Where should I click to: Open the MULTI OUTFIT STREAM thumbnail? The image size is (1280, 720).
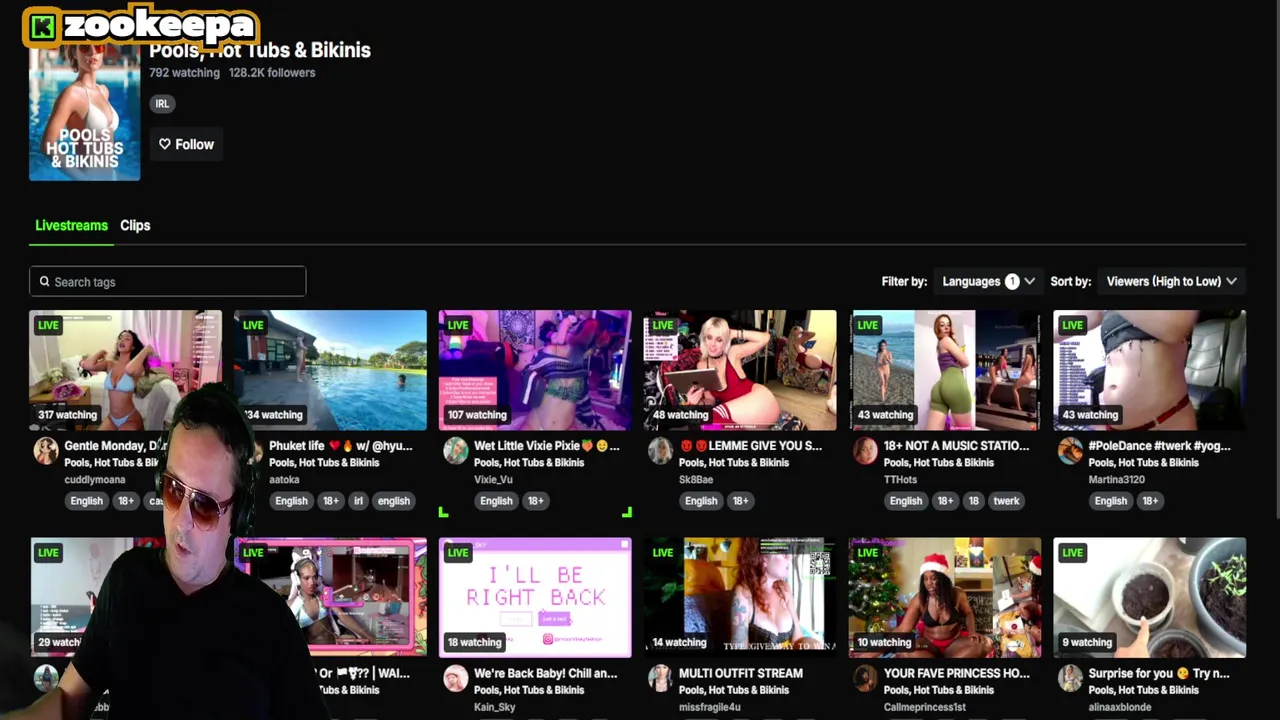point(740,598)
